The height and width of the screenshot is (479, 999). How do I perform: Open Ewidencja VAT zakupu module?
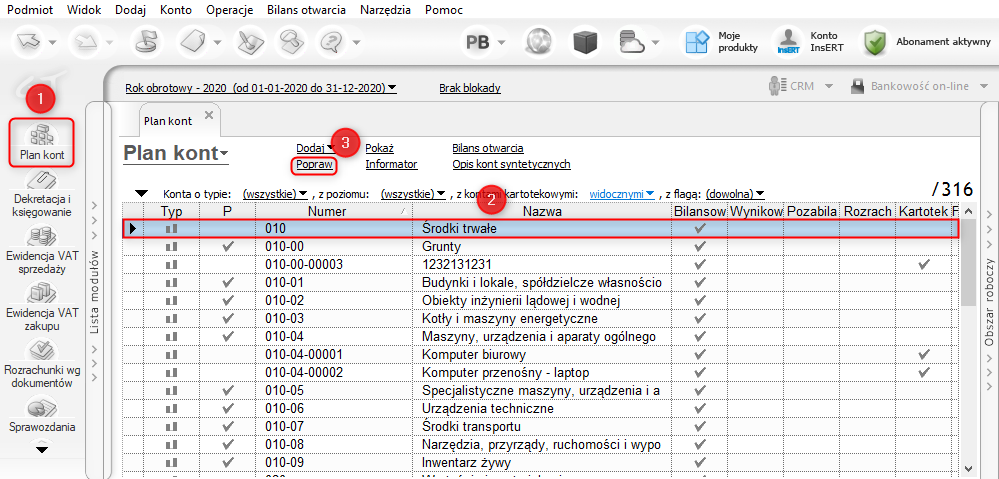41,293
